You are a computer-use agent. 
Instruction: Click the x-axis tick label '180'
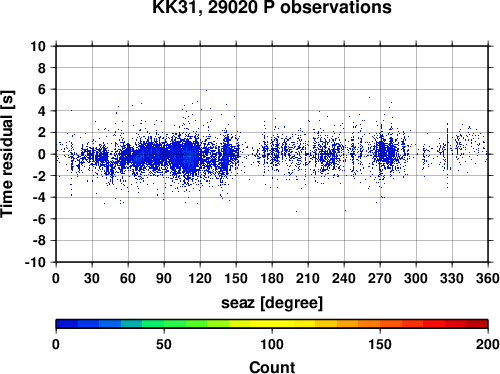click(272, 278)
